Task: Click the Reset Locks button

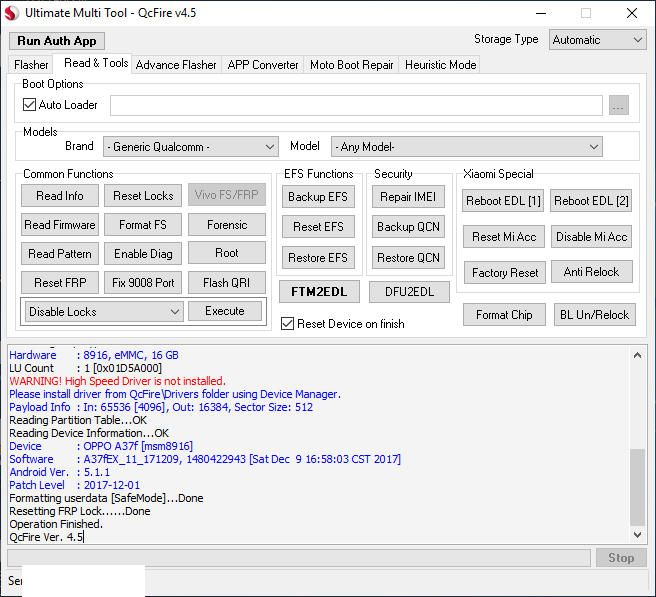Action: click(143, 196)
